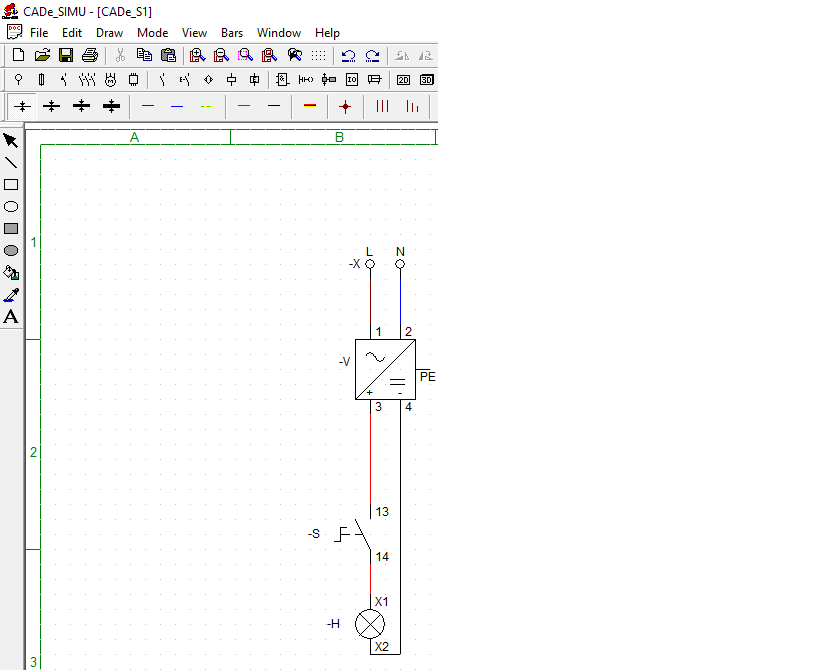Pick the bright red wire
Screen dimensions: 819x670
pyautogui.click(x=244, y=107)
